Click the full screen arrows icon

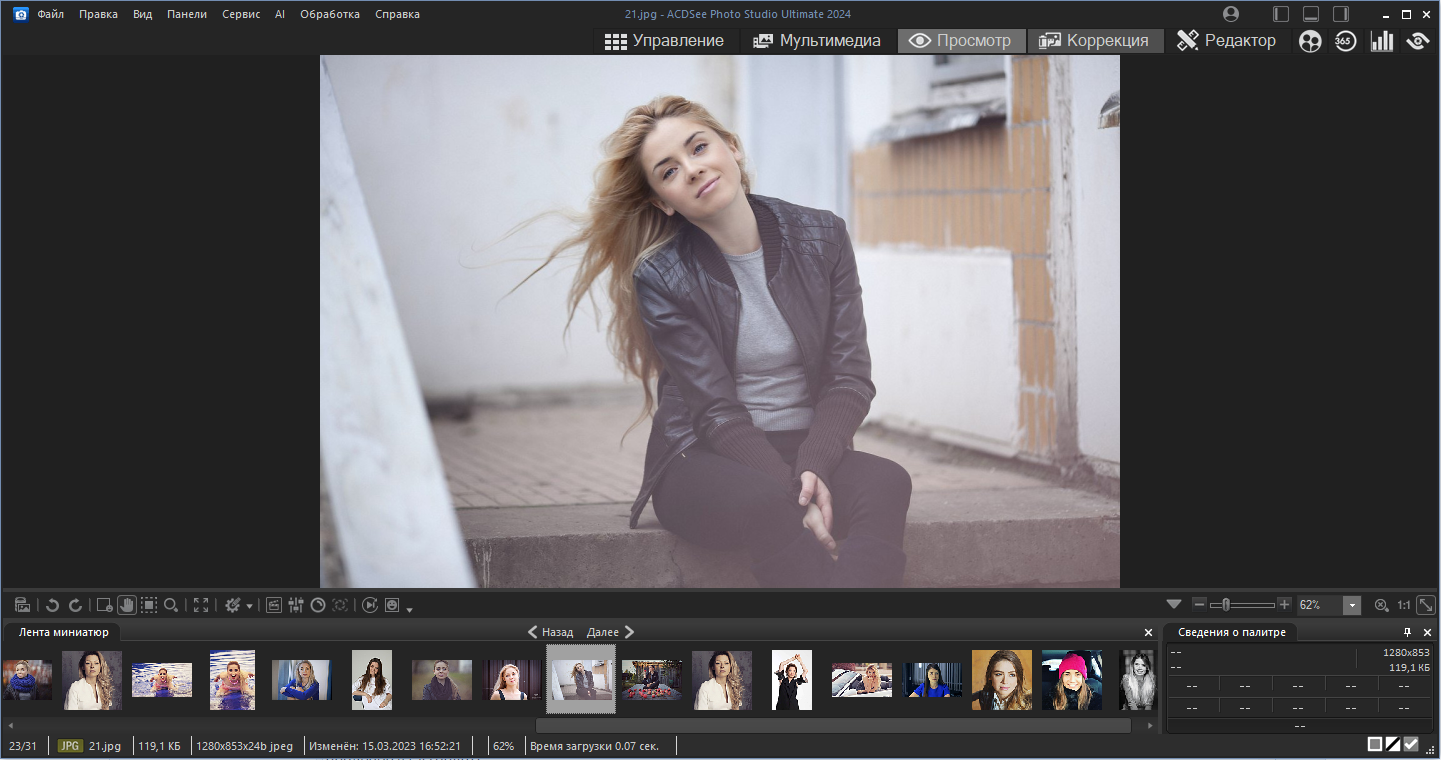click(x=201, y=605)
